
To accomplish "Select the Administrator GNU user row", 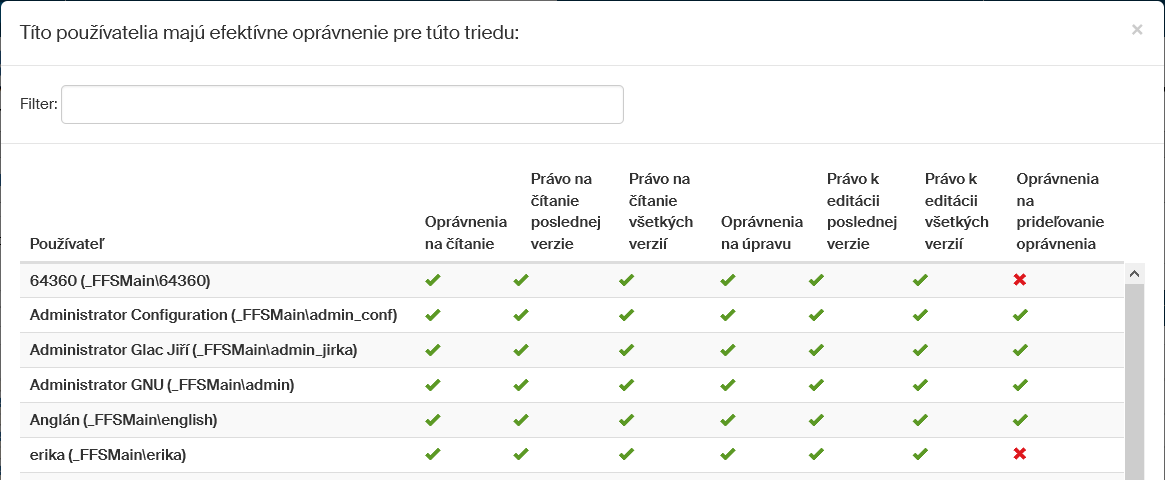I will tap(162, 385).
